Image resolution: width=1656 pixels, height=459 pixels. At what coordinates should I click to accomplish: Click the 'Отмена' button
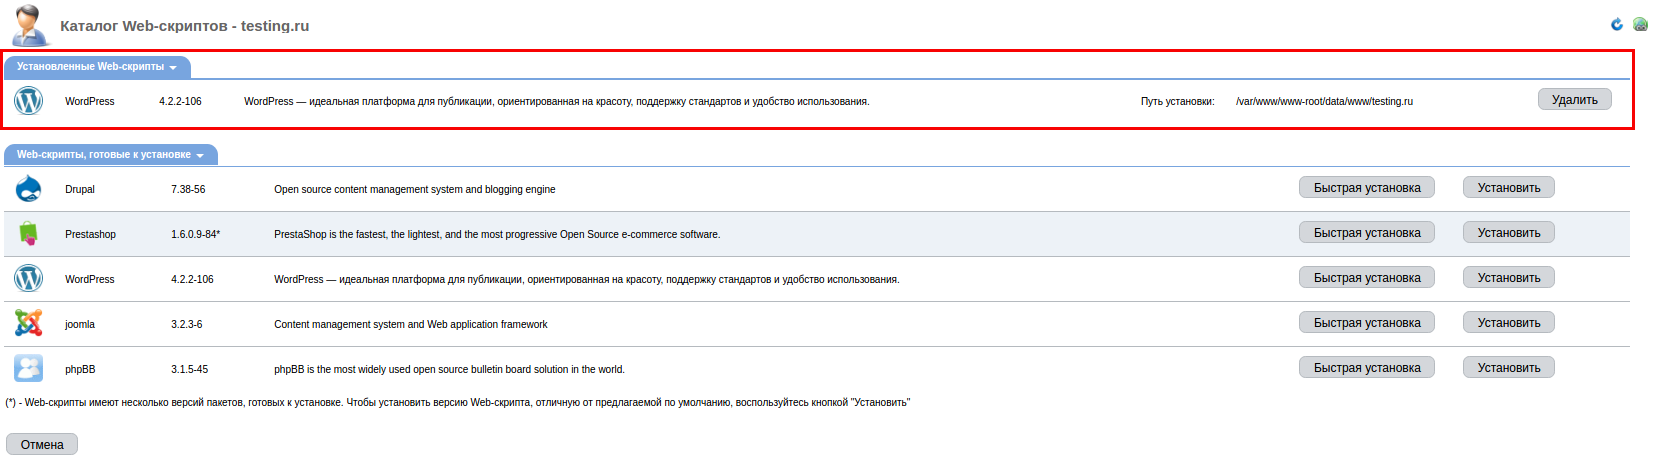(x=42, y=444)
